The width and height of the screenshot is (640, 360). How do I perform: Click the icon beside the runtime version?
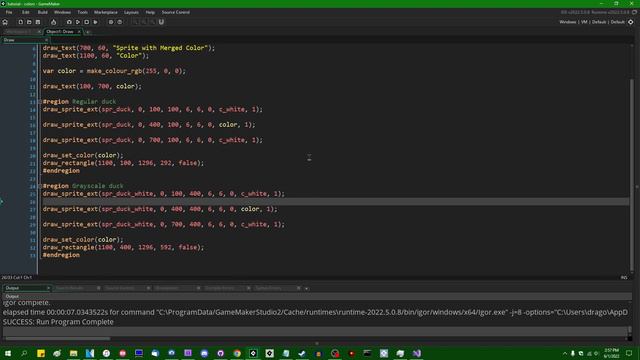click(634, 12)
